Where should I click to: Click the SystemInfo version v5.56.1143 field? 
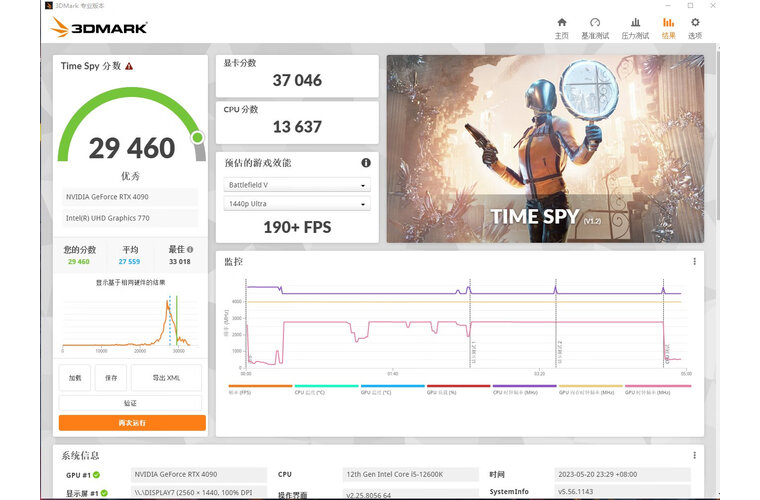[x=622, y=491]
